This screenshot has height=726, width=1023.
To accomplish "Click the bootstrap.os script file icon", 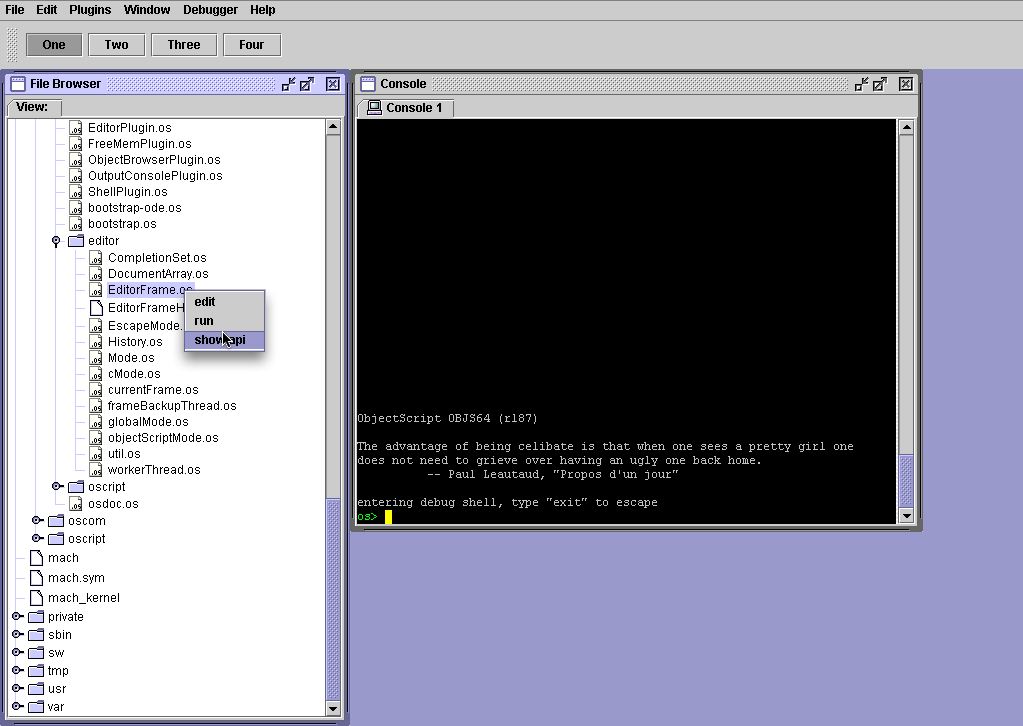I will (x=76, y=224).
